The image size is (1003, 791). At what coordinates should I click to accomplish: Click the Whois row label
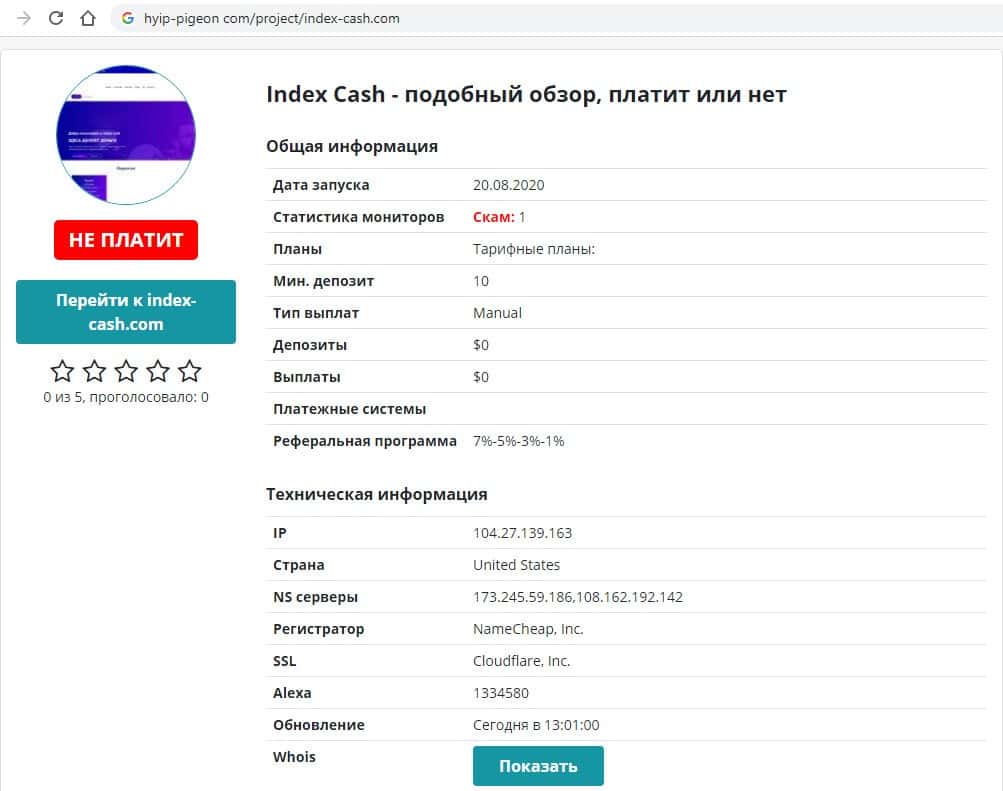[294, 756]
